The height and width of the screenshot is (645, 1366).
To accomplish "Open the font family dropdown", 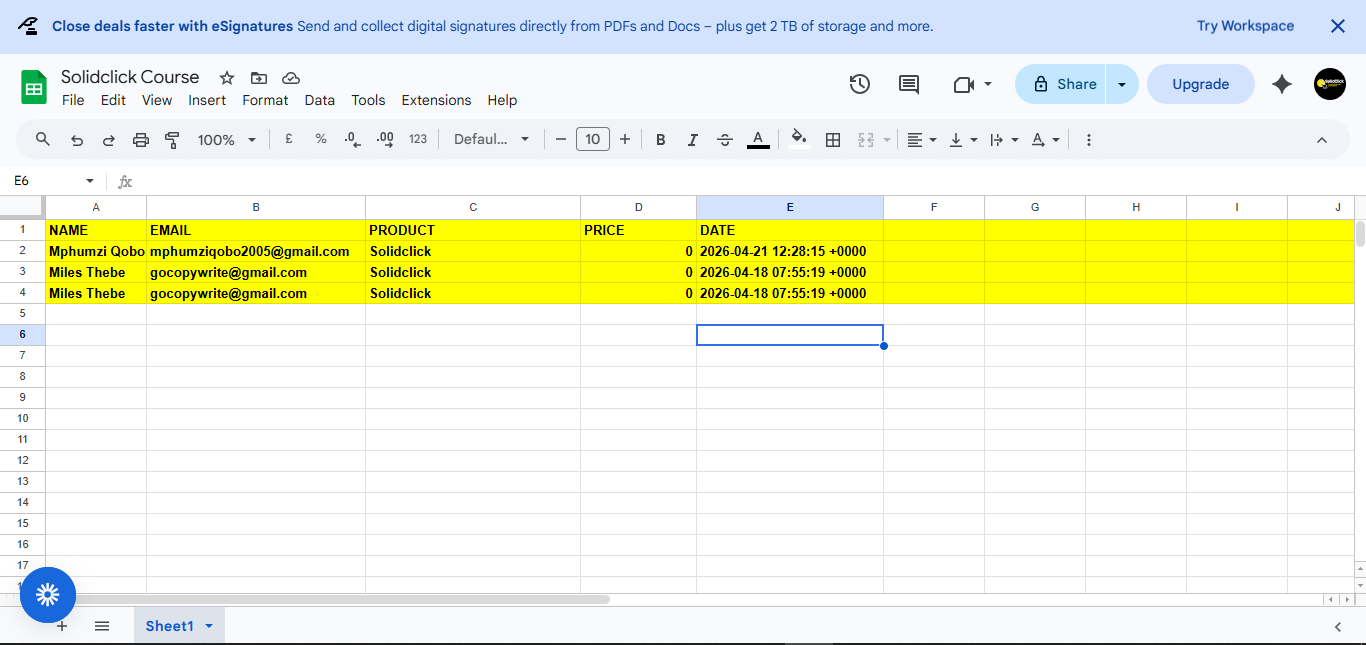I will (x=491, y=140).
